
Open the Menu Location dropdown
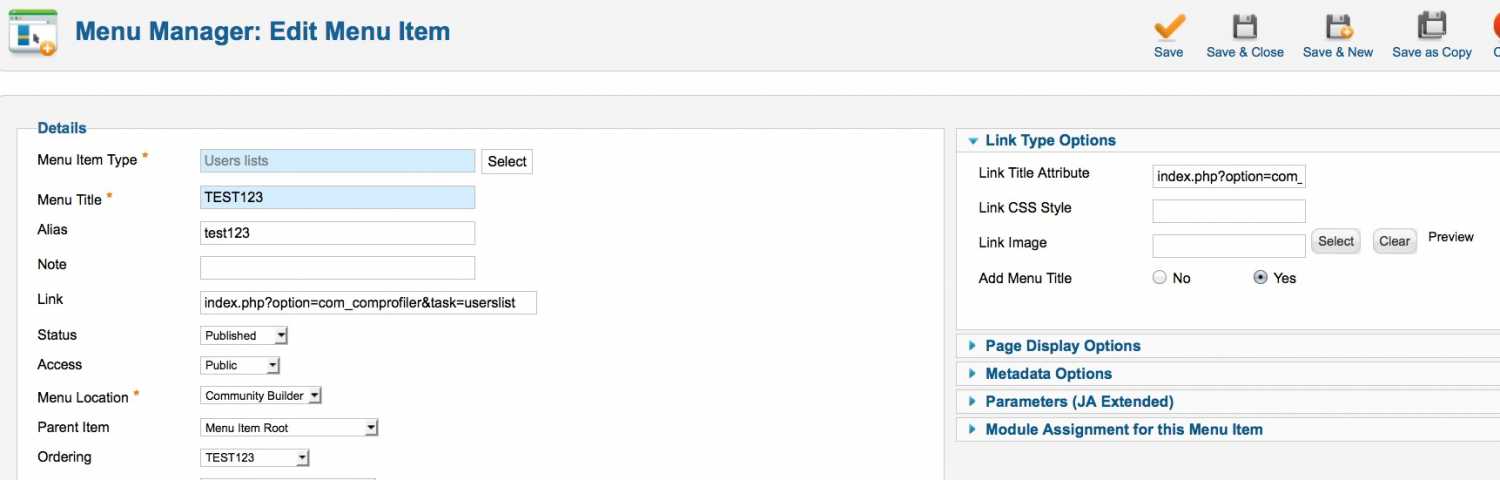coord(261,396)
